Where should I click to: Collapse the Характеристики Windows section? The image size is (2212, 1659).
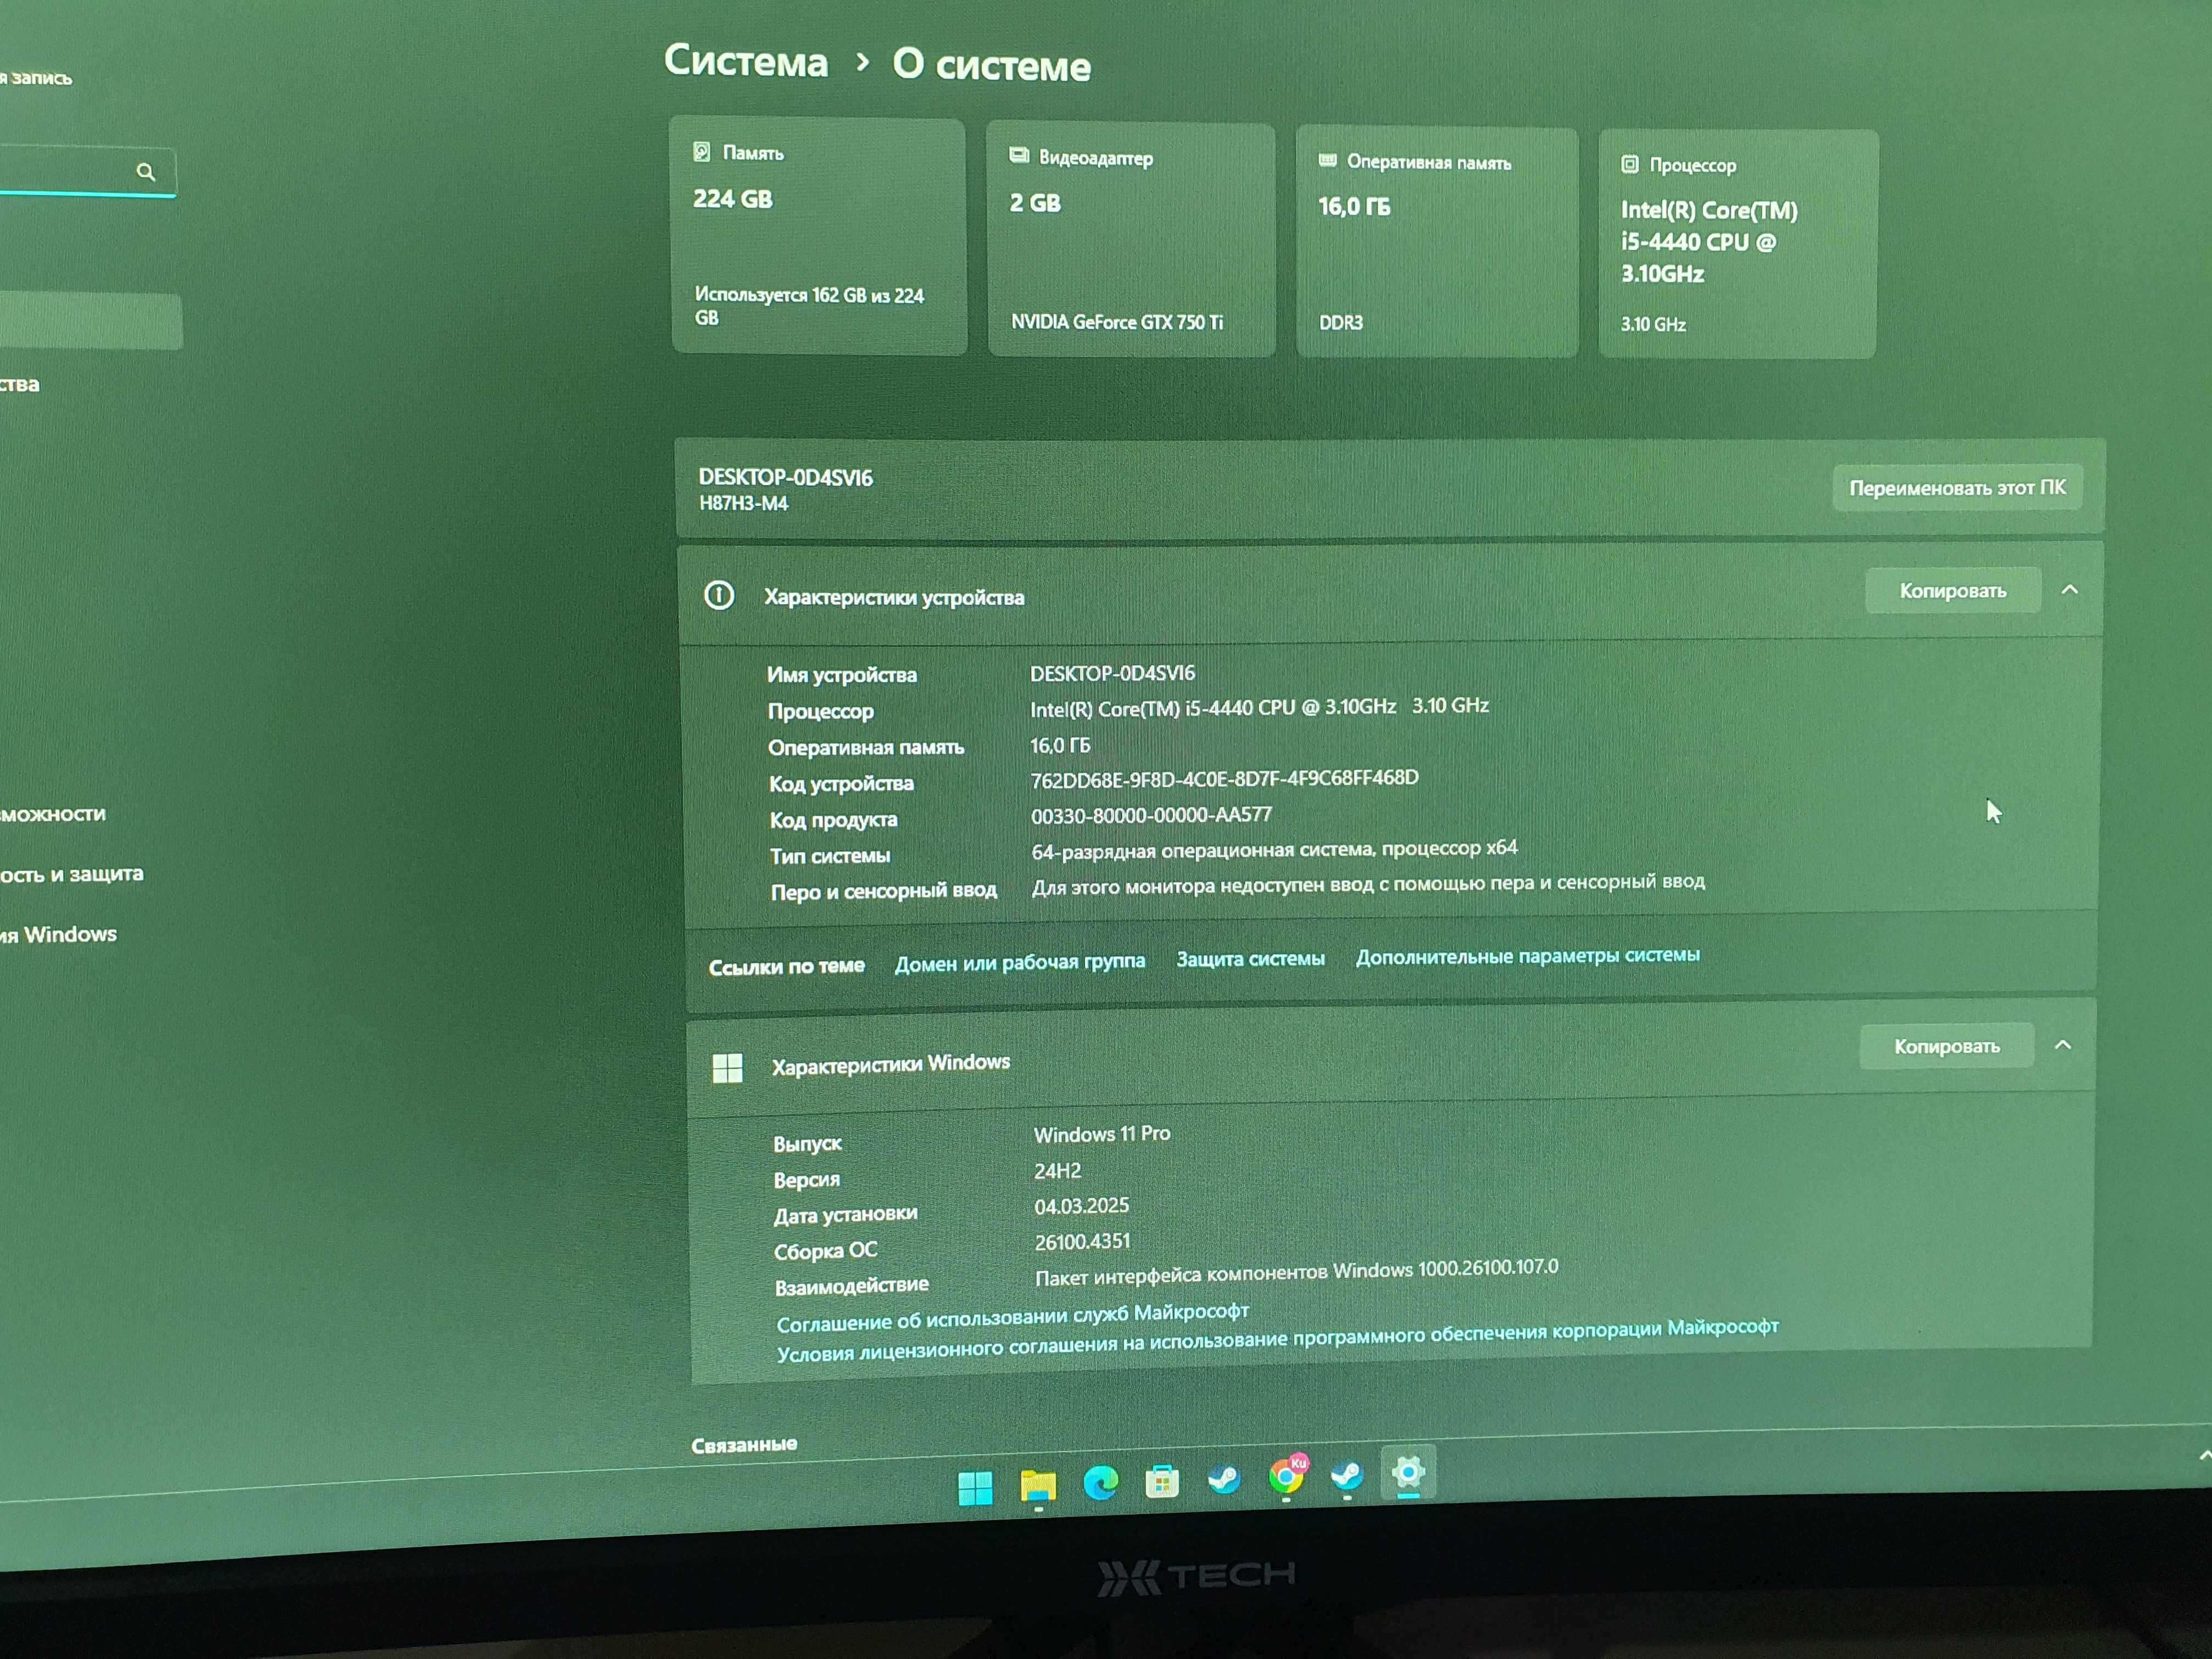click(2062, 1045)
